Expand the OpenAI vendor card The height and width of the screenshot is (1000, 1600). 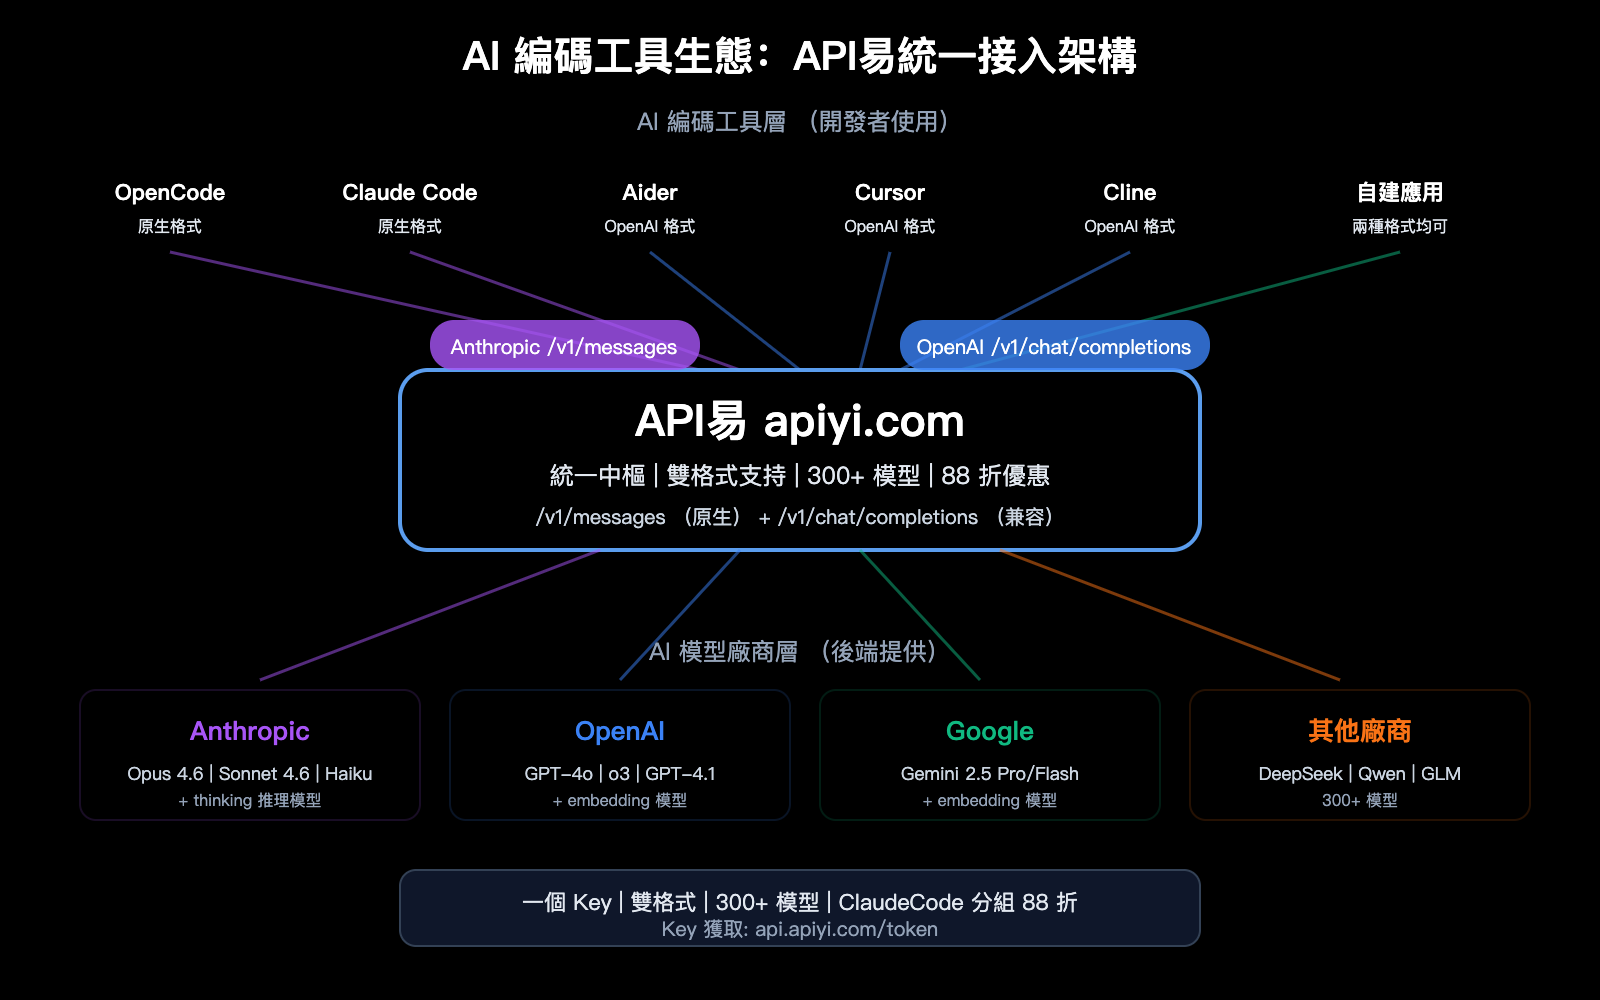(620, 755)
